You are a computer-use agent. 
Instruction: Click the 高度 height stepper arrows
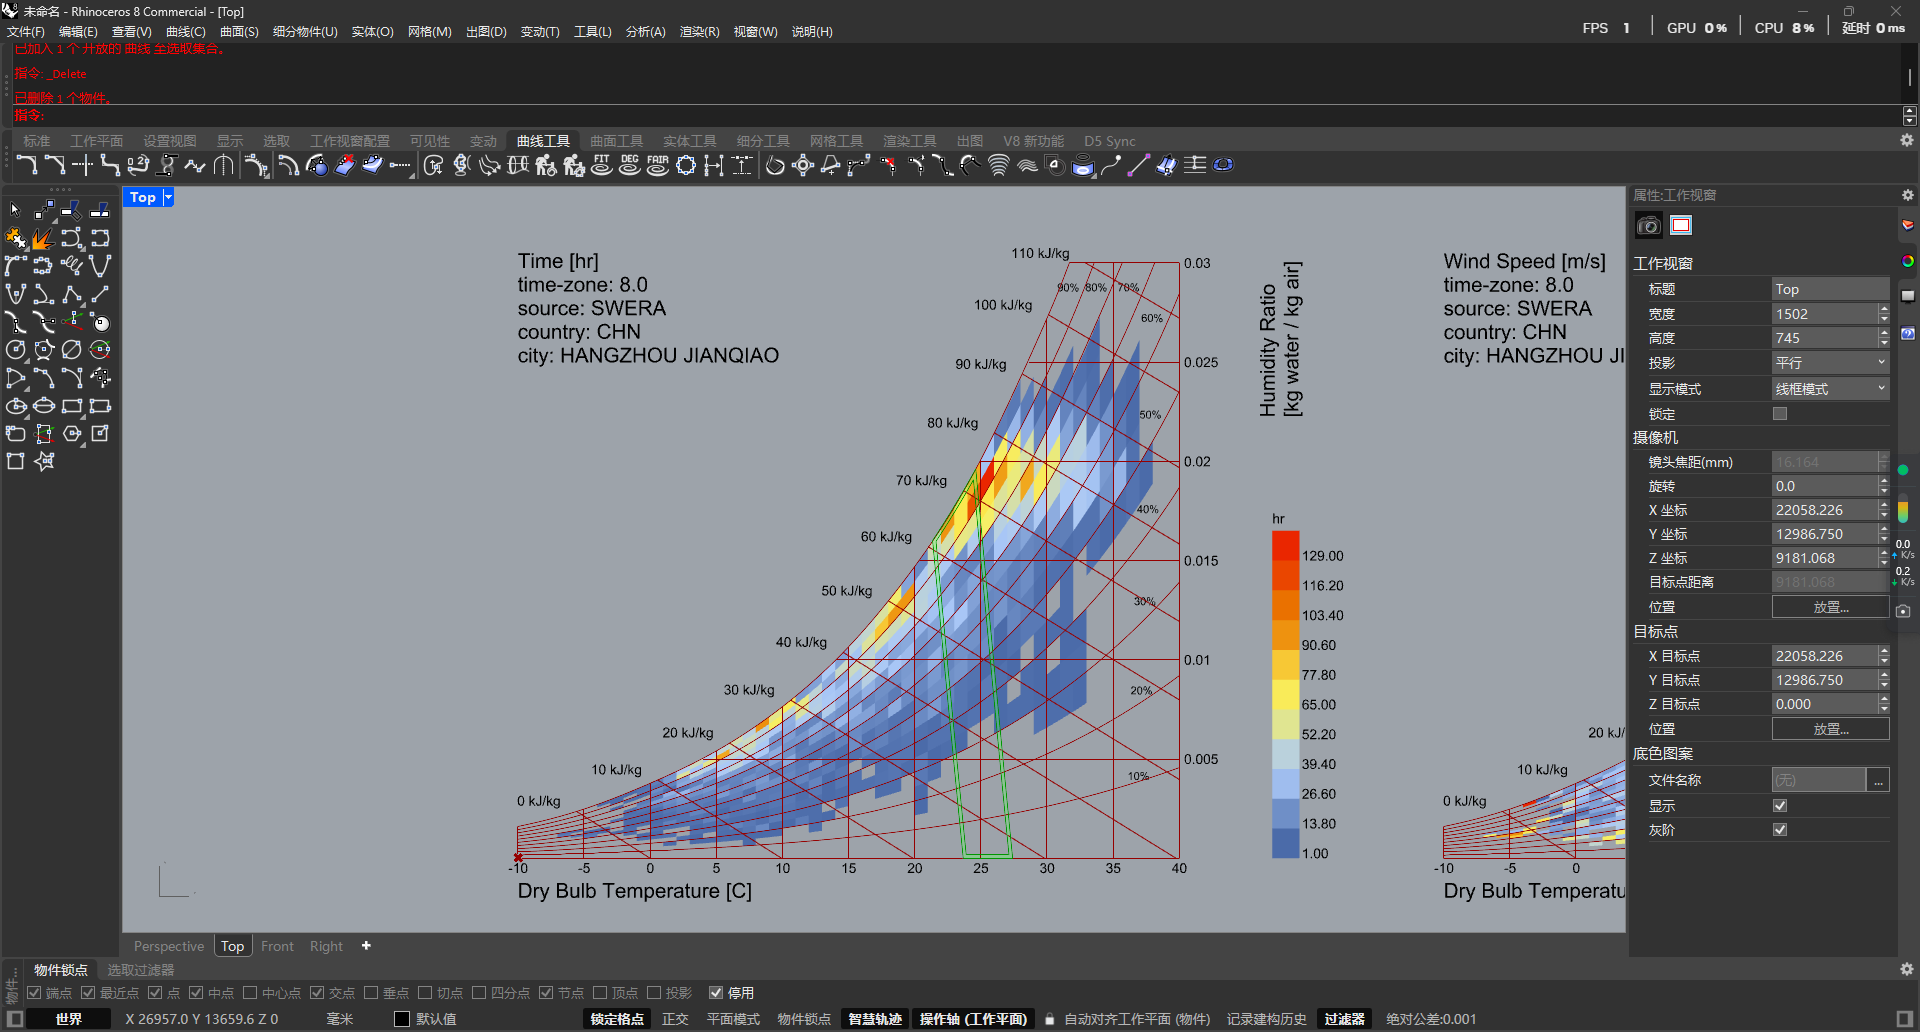tap(1884, 338)
